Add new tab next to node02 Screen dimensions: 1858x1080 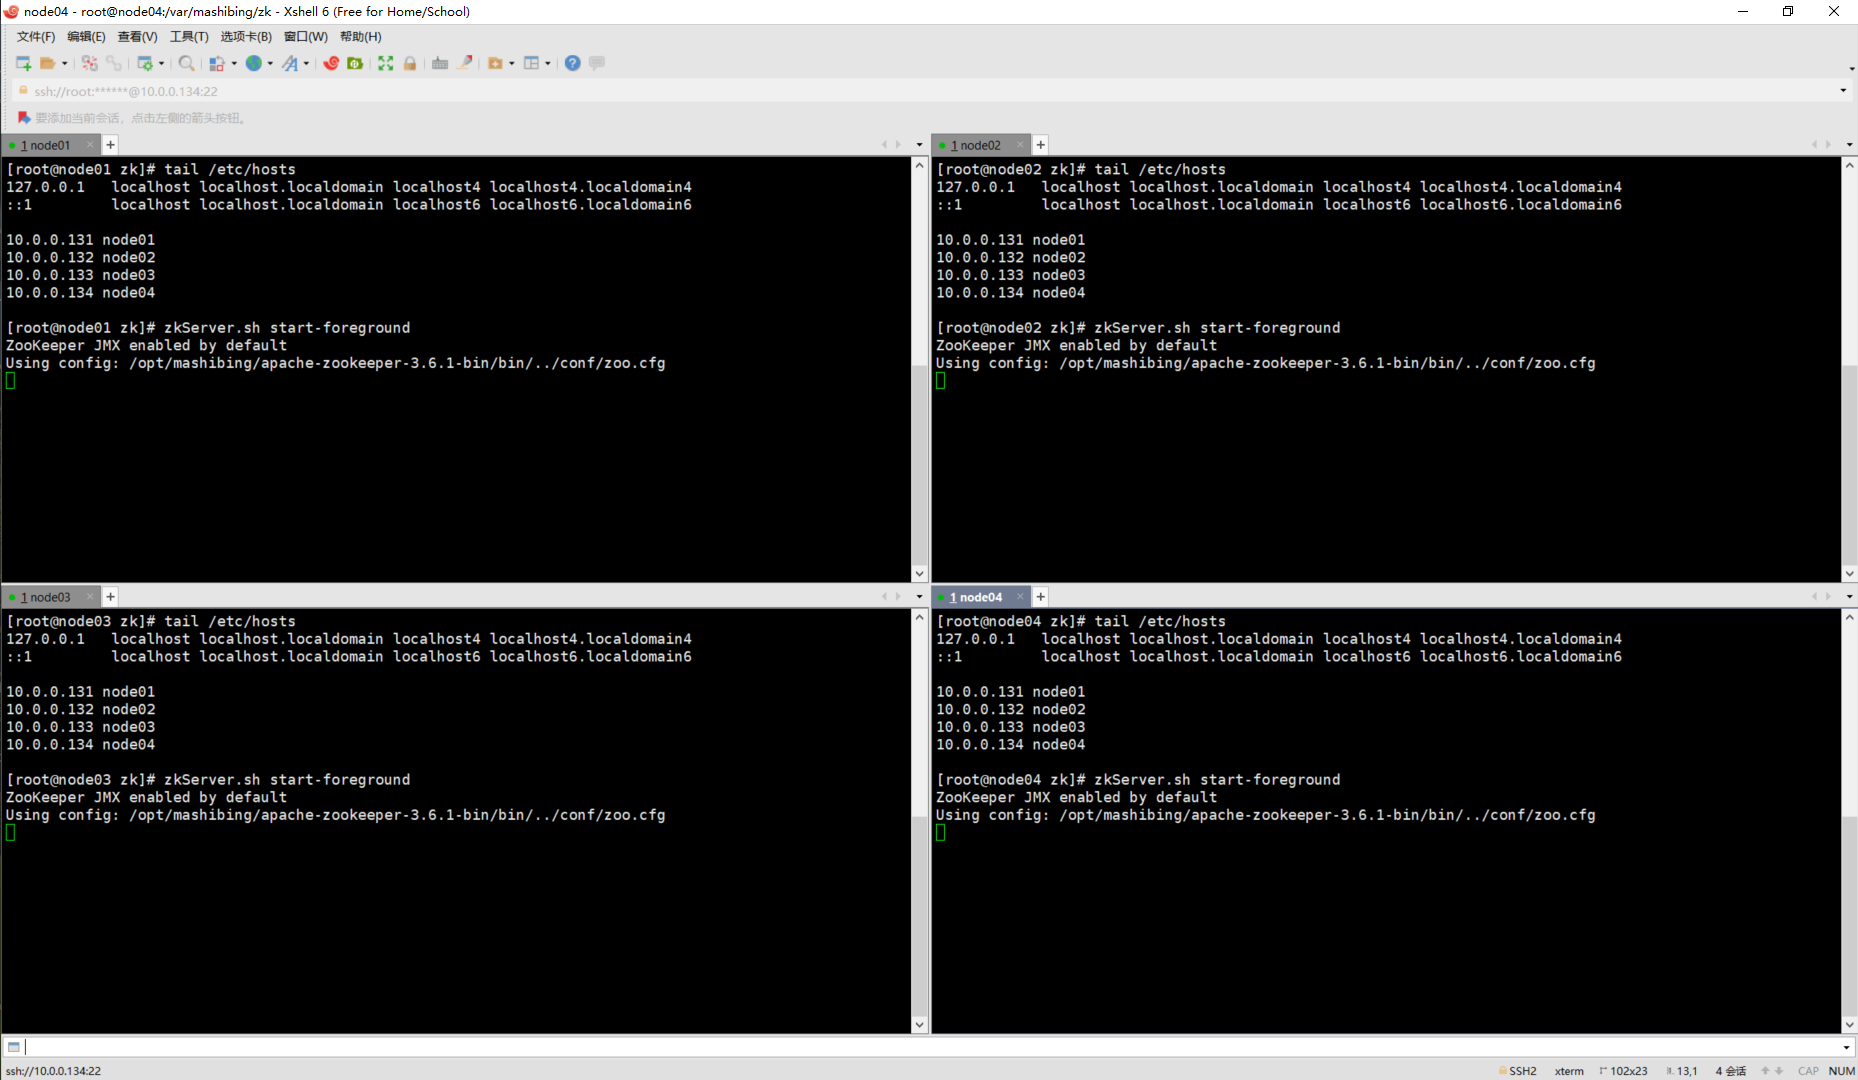1041,145
